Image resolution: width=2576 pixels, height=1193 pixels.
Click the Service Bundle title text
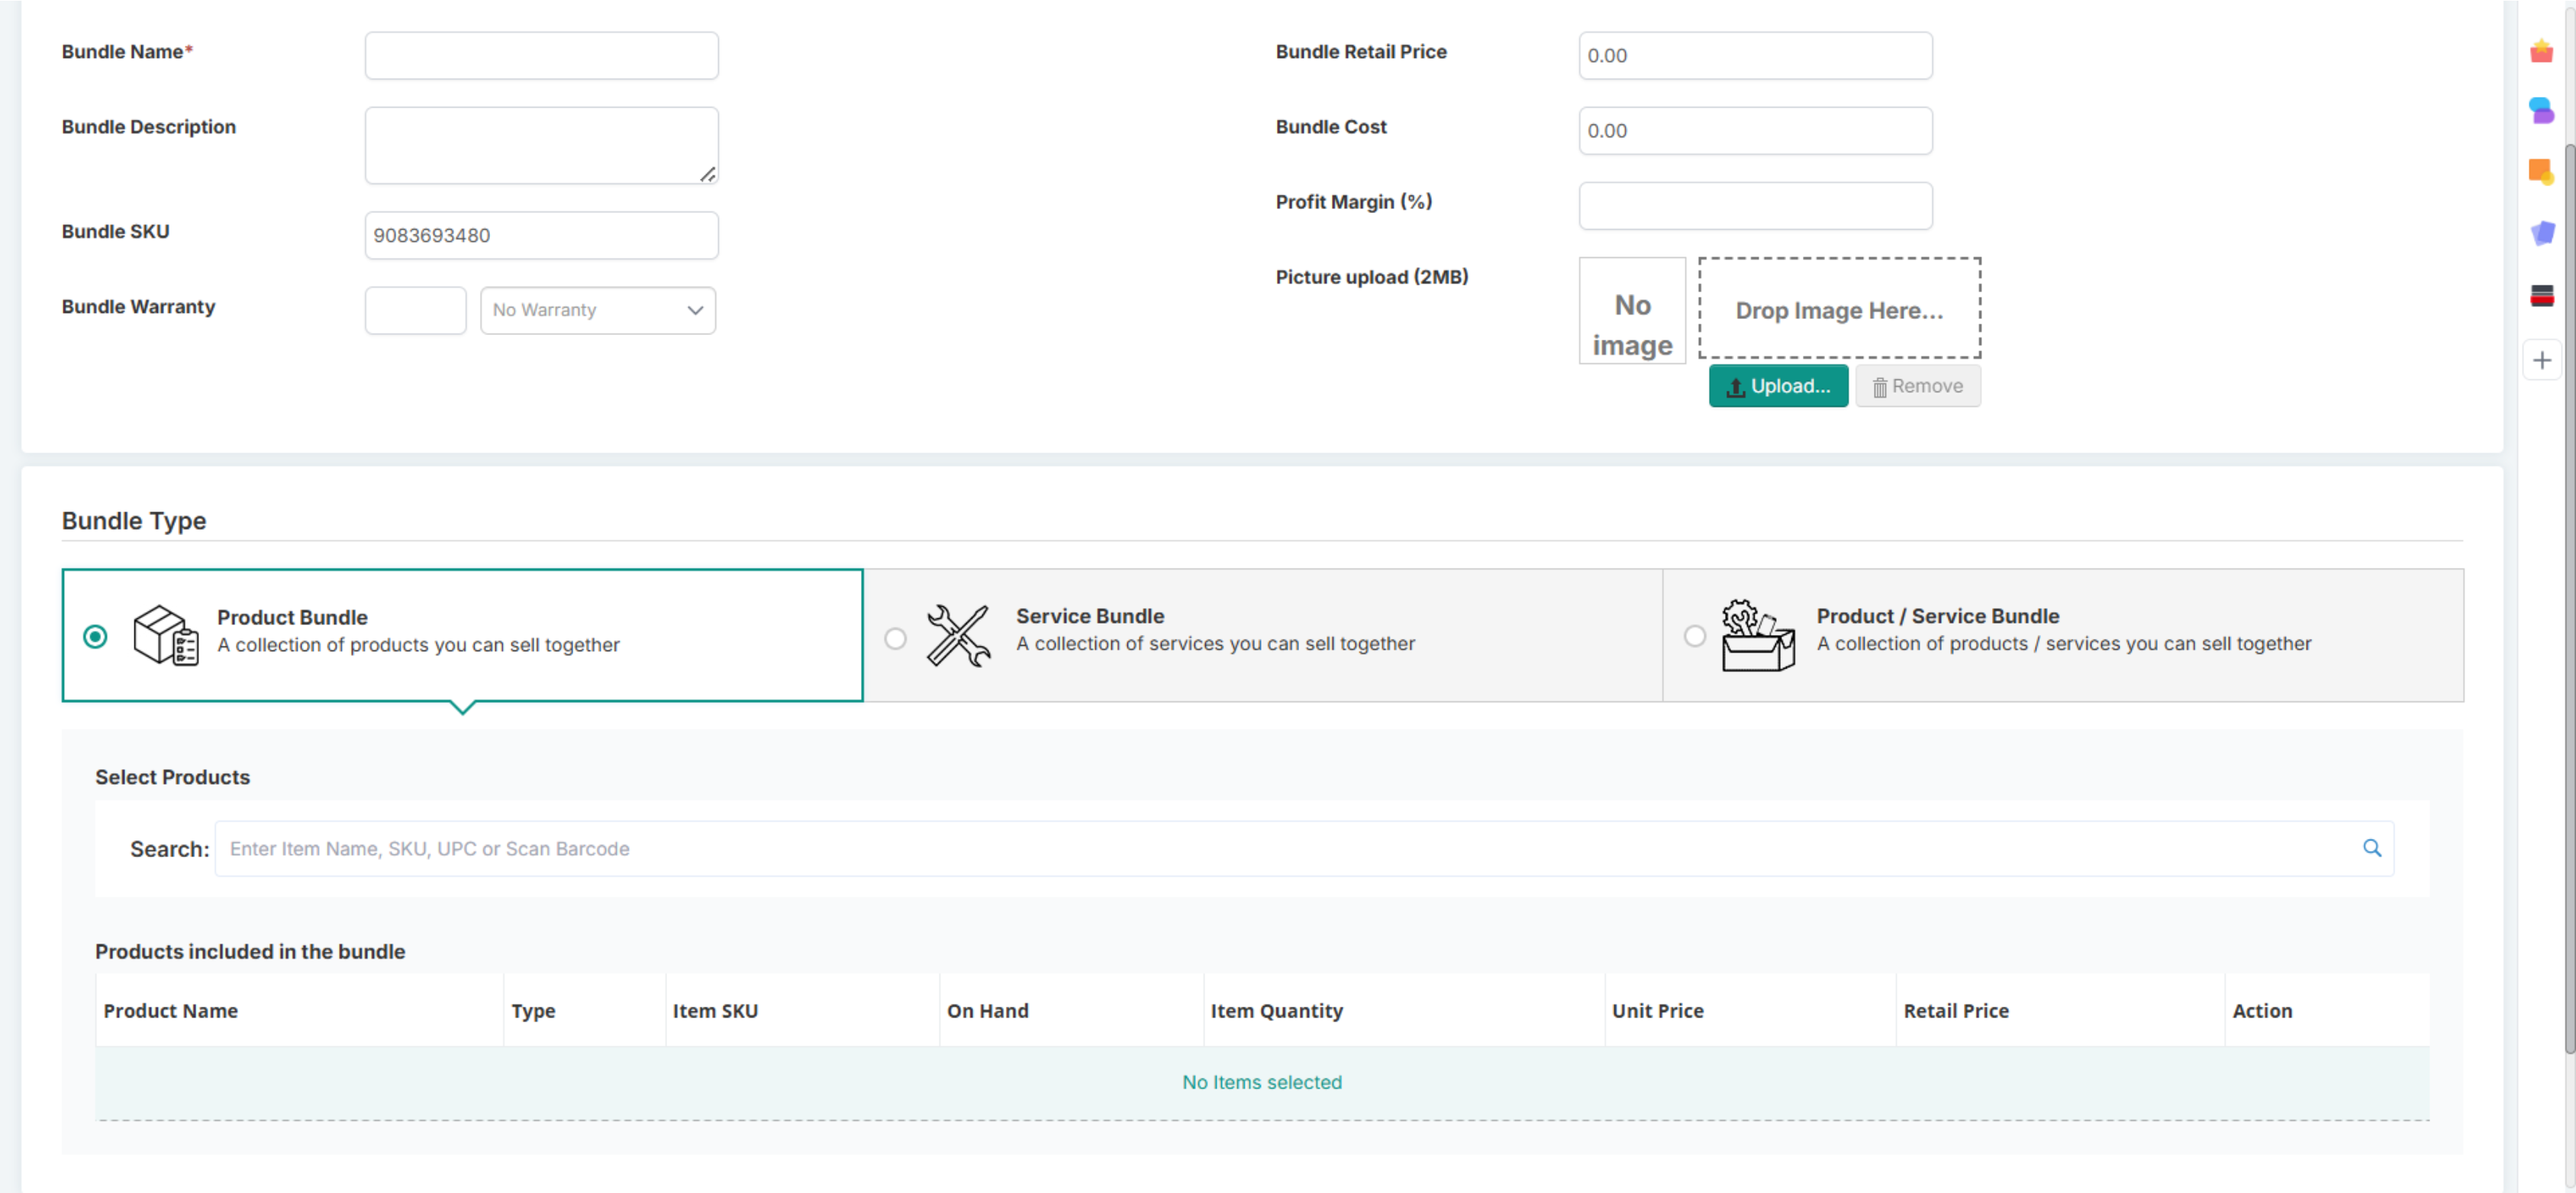pos(1090,616)
